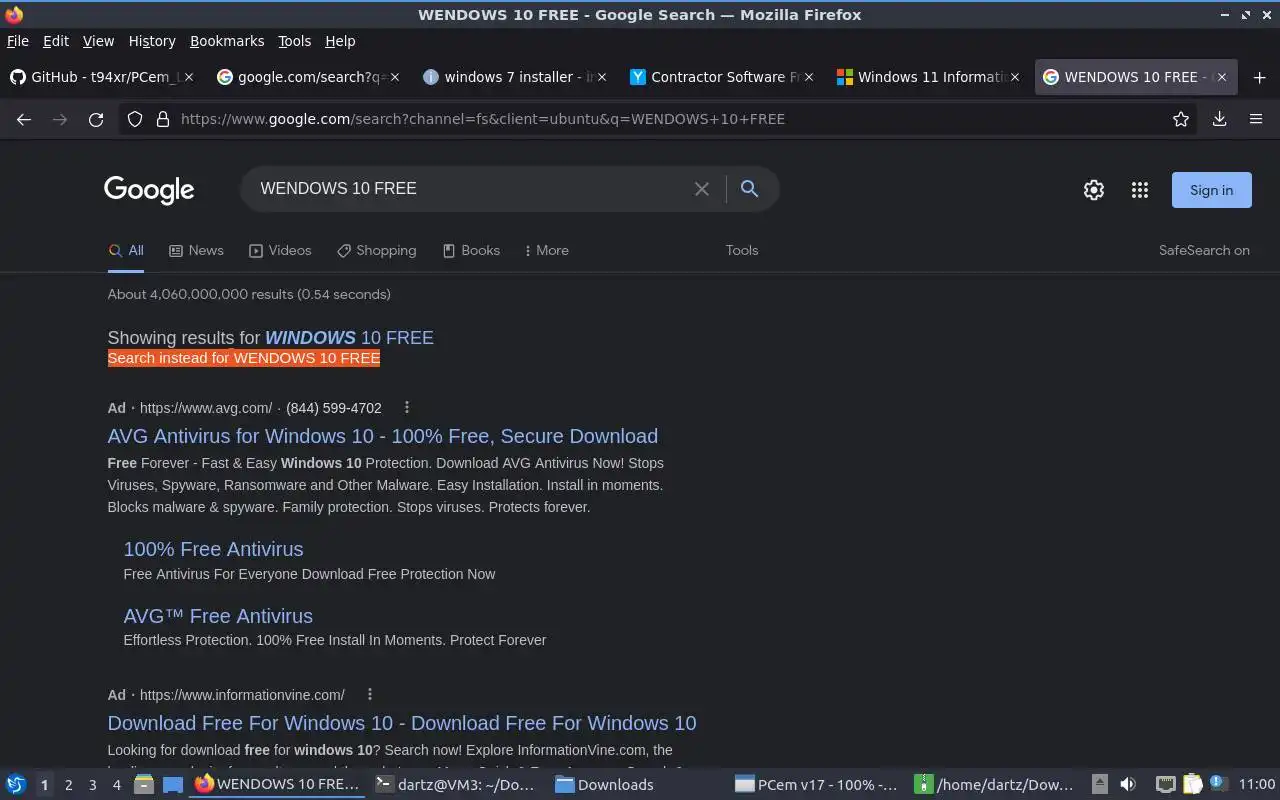This screenshot has width=1280, height=800.
Task: Open the volume control in tray
Action: 1128,785
